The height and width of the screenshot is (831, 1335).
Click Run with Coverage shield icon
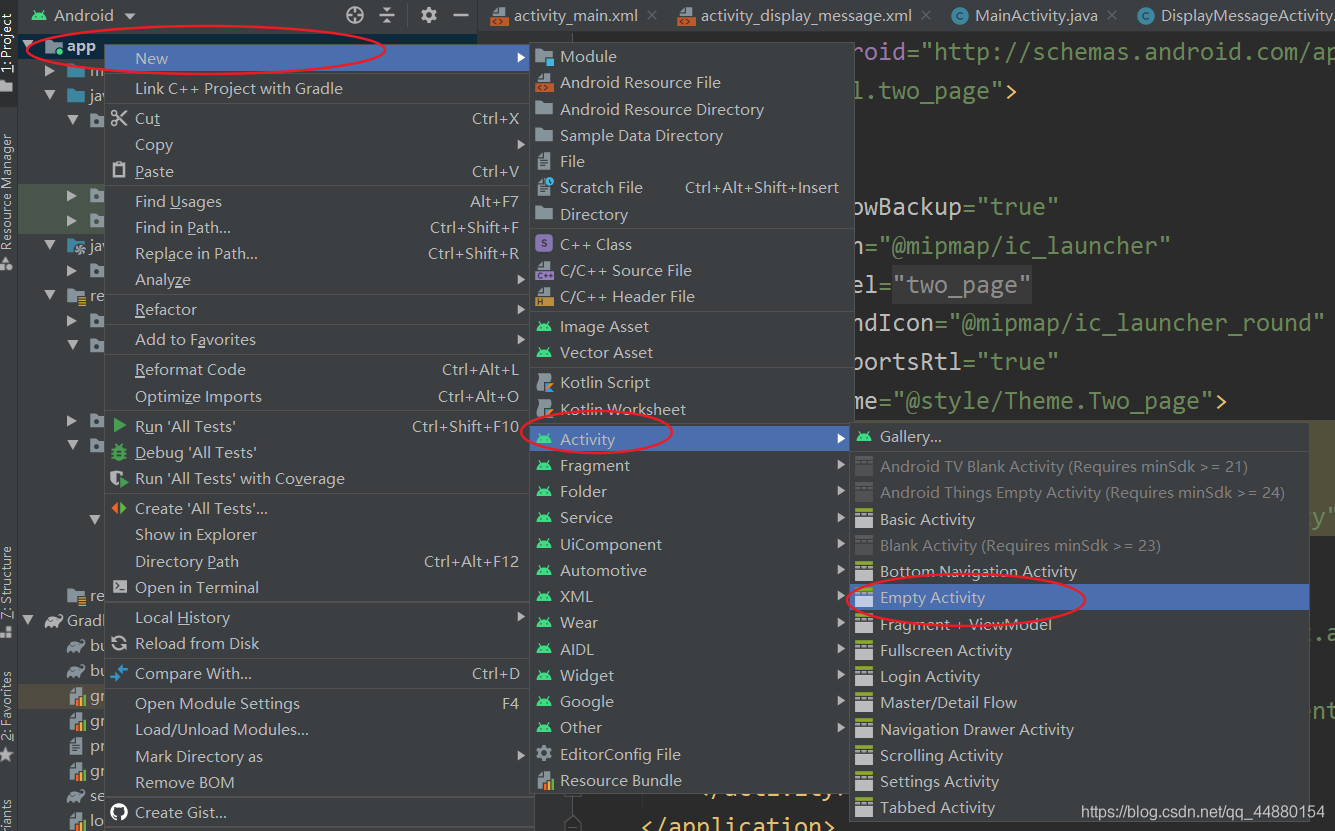(x=120, y=478)
